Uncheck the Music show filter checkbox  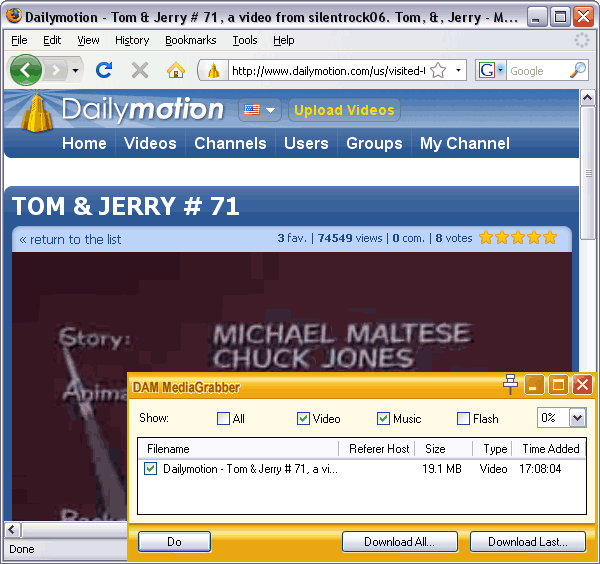[383, 419]
